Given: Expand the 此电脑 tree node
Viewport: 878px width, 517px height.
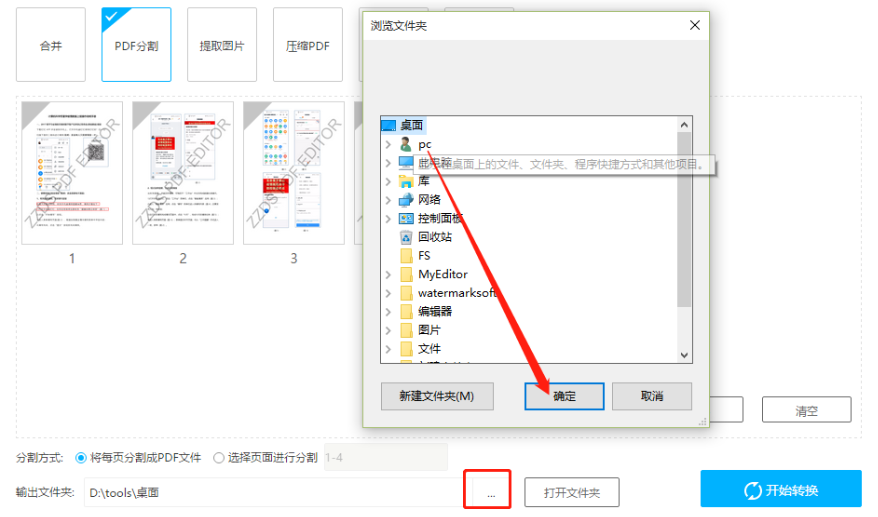Looking at the screenshot, I should click(x=388, y=163).
